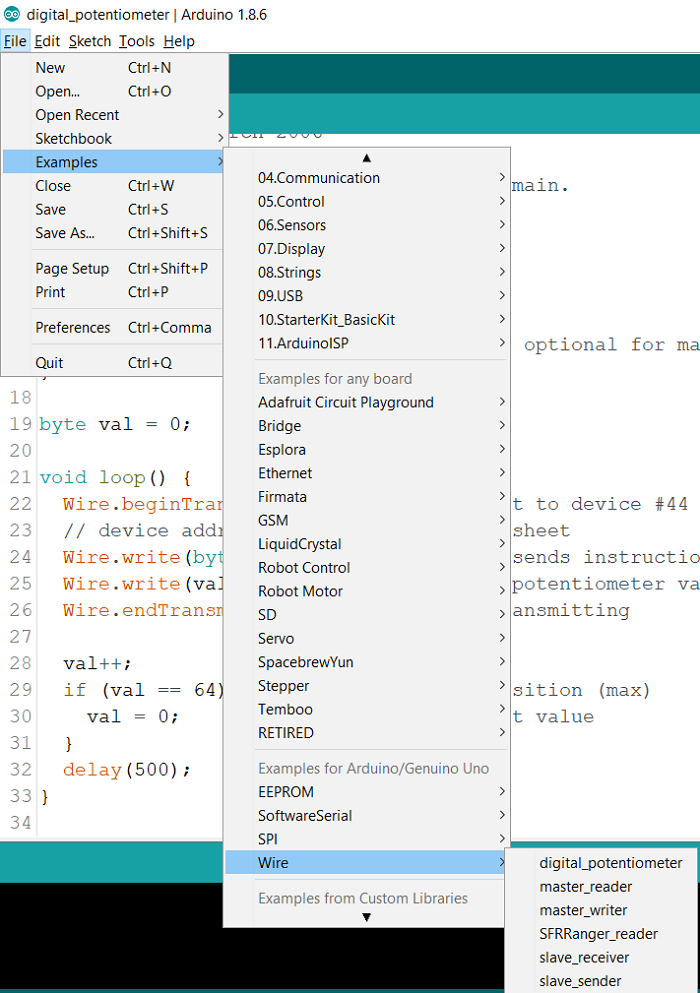Expand 09.USB examples
Image resolution: width=700 pixels, height=993 pixels.
coord(367,296)
